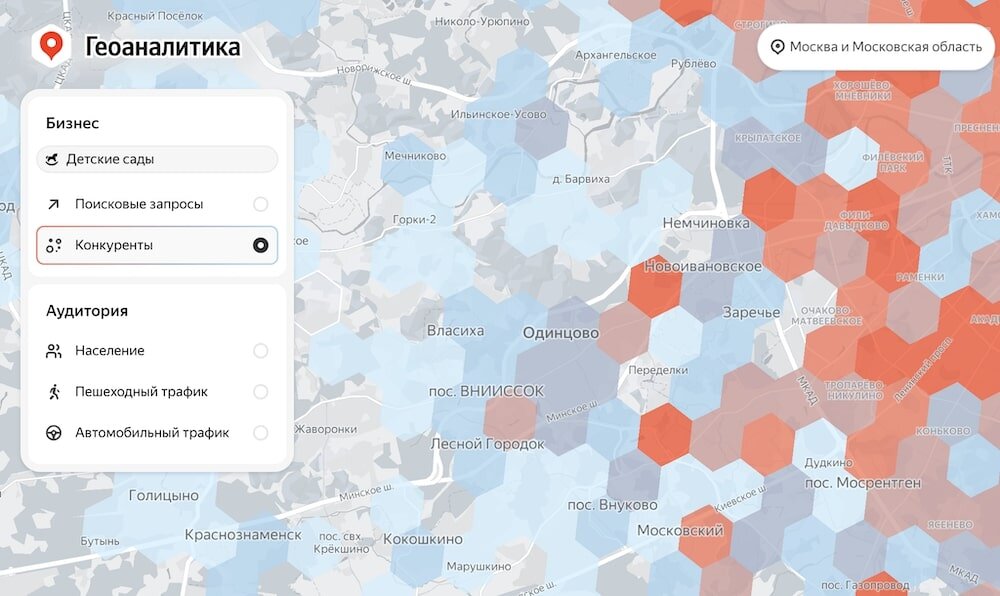Click the arrow icon next to Поисковые запросы
Image resolution: width=1000 pixels, height=596 pixels.
[54, 204]
